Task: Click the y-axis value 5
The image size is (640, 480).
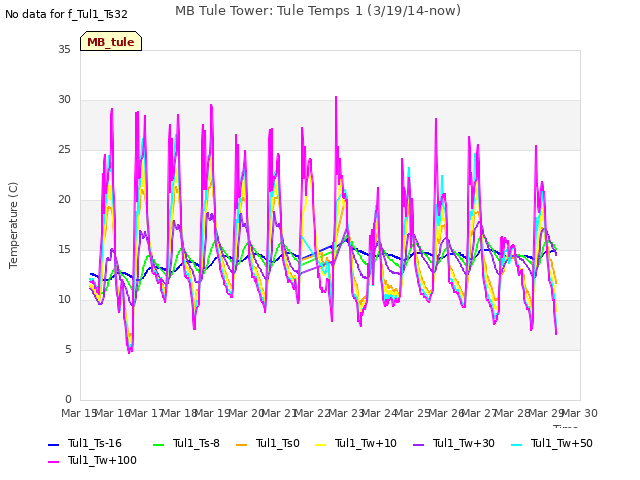Action: [68, 349]
